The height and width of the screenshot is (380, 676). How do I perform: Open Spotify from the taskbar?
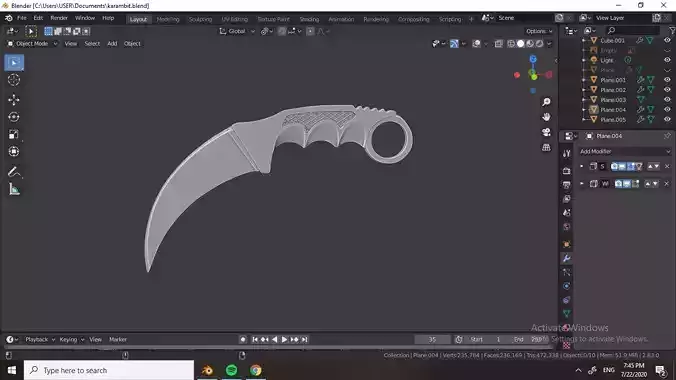232,370
